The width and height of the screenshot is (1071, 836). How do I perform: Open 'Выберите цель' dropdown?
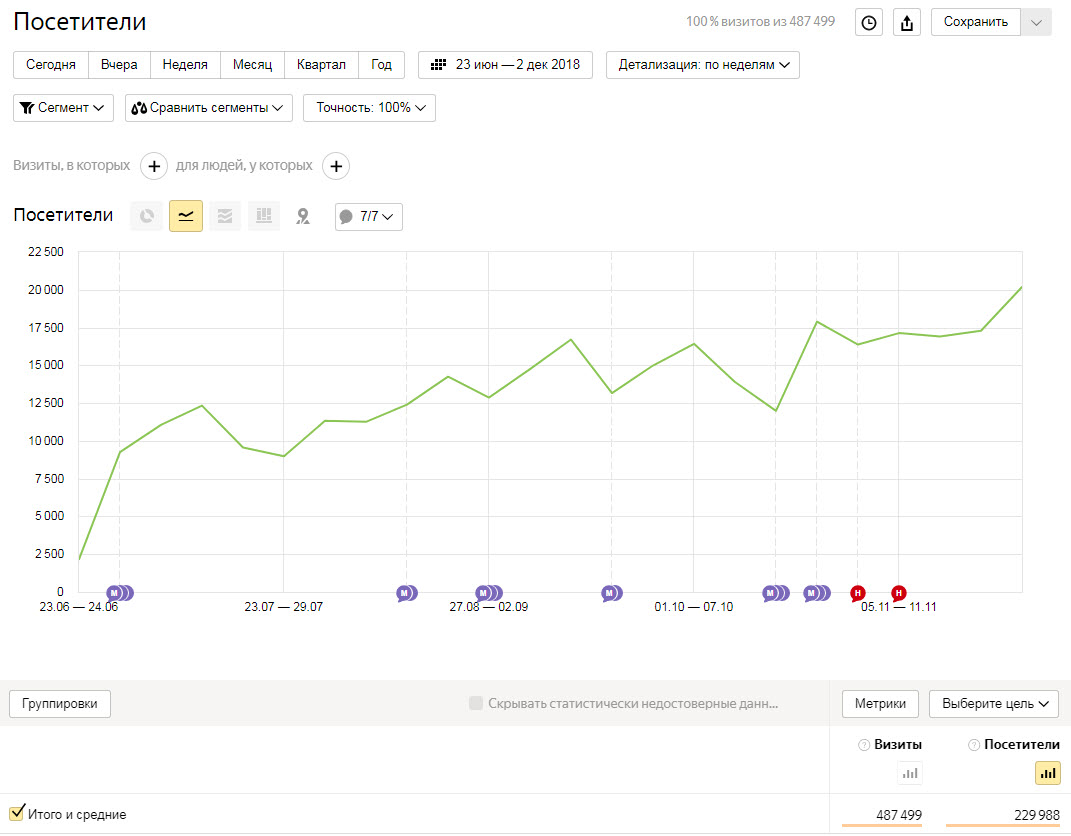click(994, 704)
